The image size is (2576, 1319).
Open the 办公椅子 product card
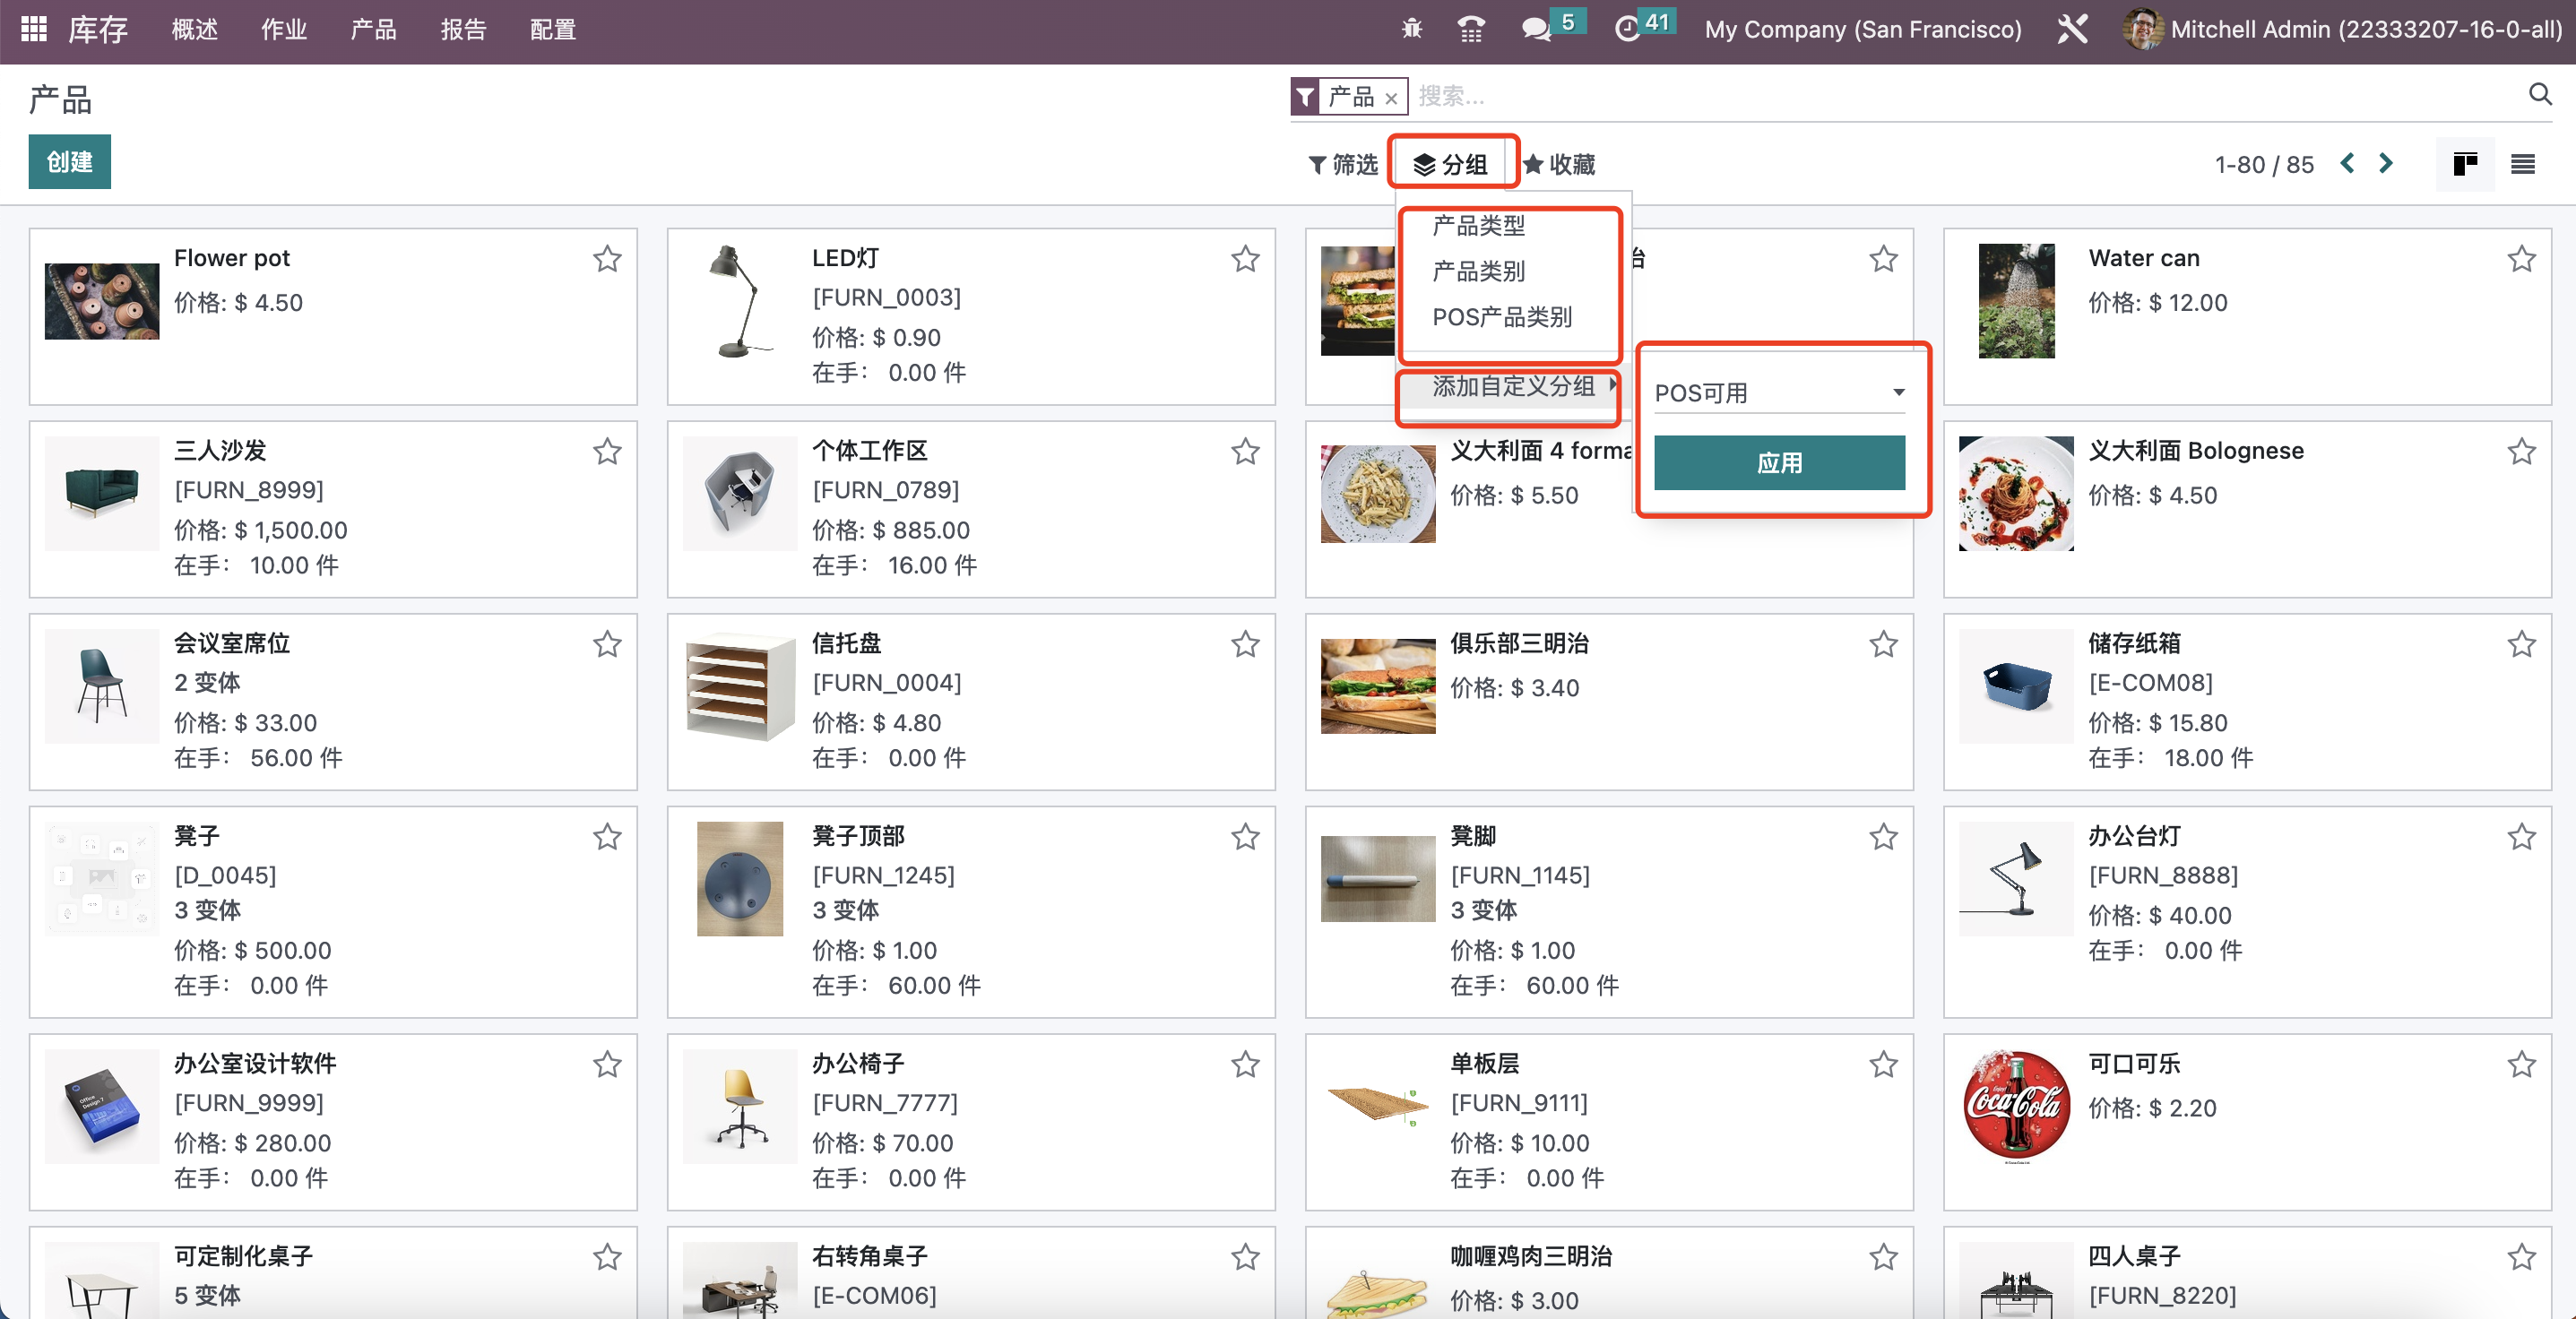[x=971, y=1122]
